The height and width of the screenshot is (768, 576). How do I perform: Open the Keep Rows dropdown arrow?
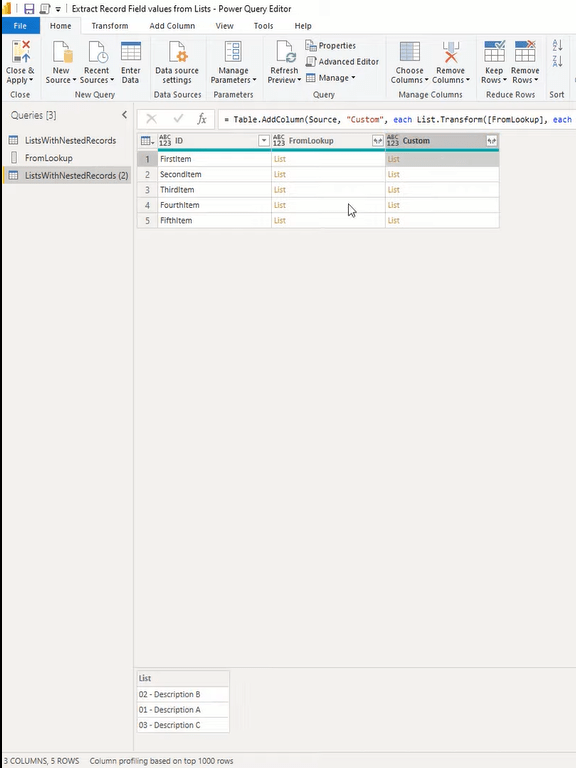(504, 80)
